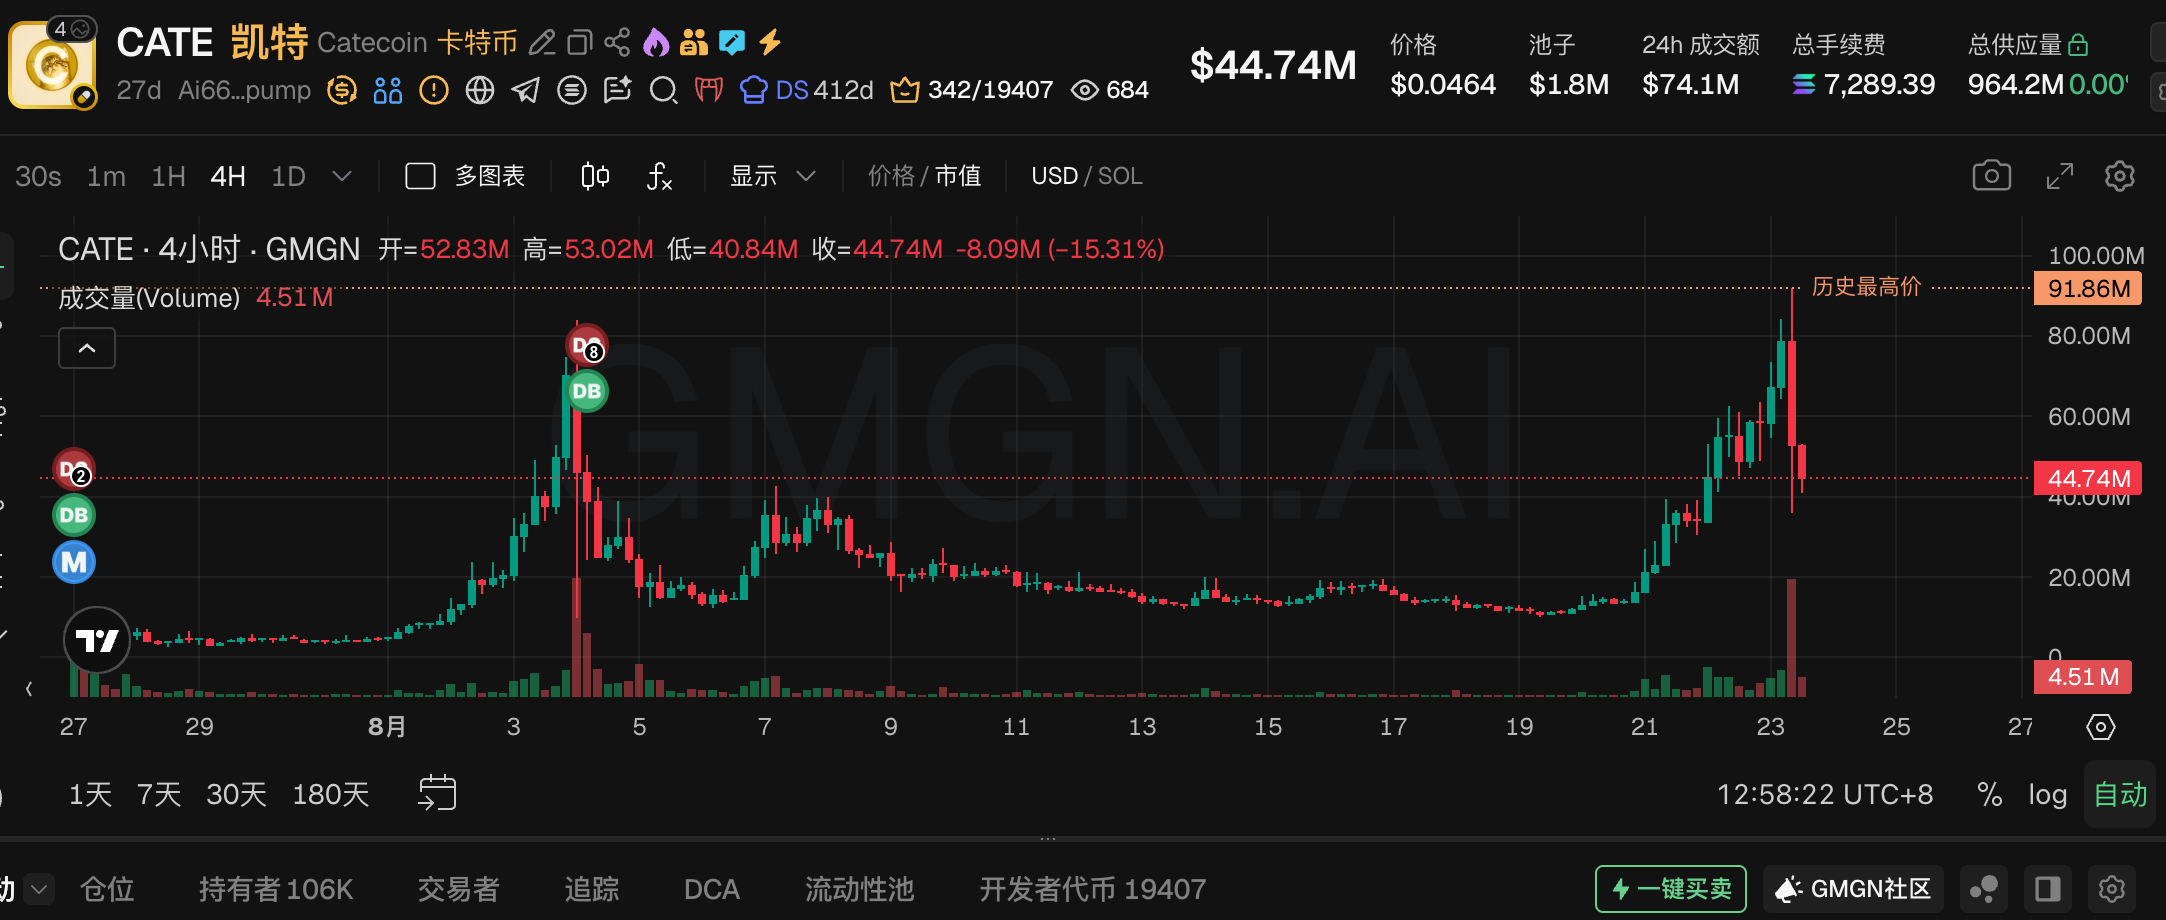Set chart range to 30天
The width and height of the screenshot is (2166, 920).
coord(236,795)
